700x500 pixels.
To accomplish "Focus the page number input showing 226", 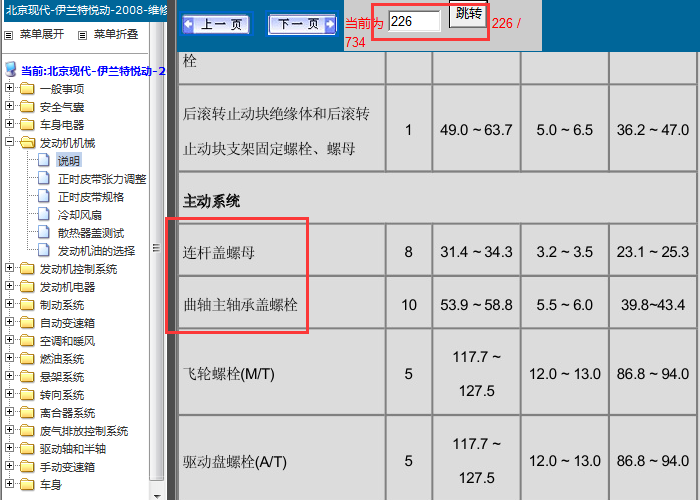I will click(x=414, y=21).
